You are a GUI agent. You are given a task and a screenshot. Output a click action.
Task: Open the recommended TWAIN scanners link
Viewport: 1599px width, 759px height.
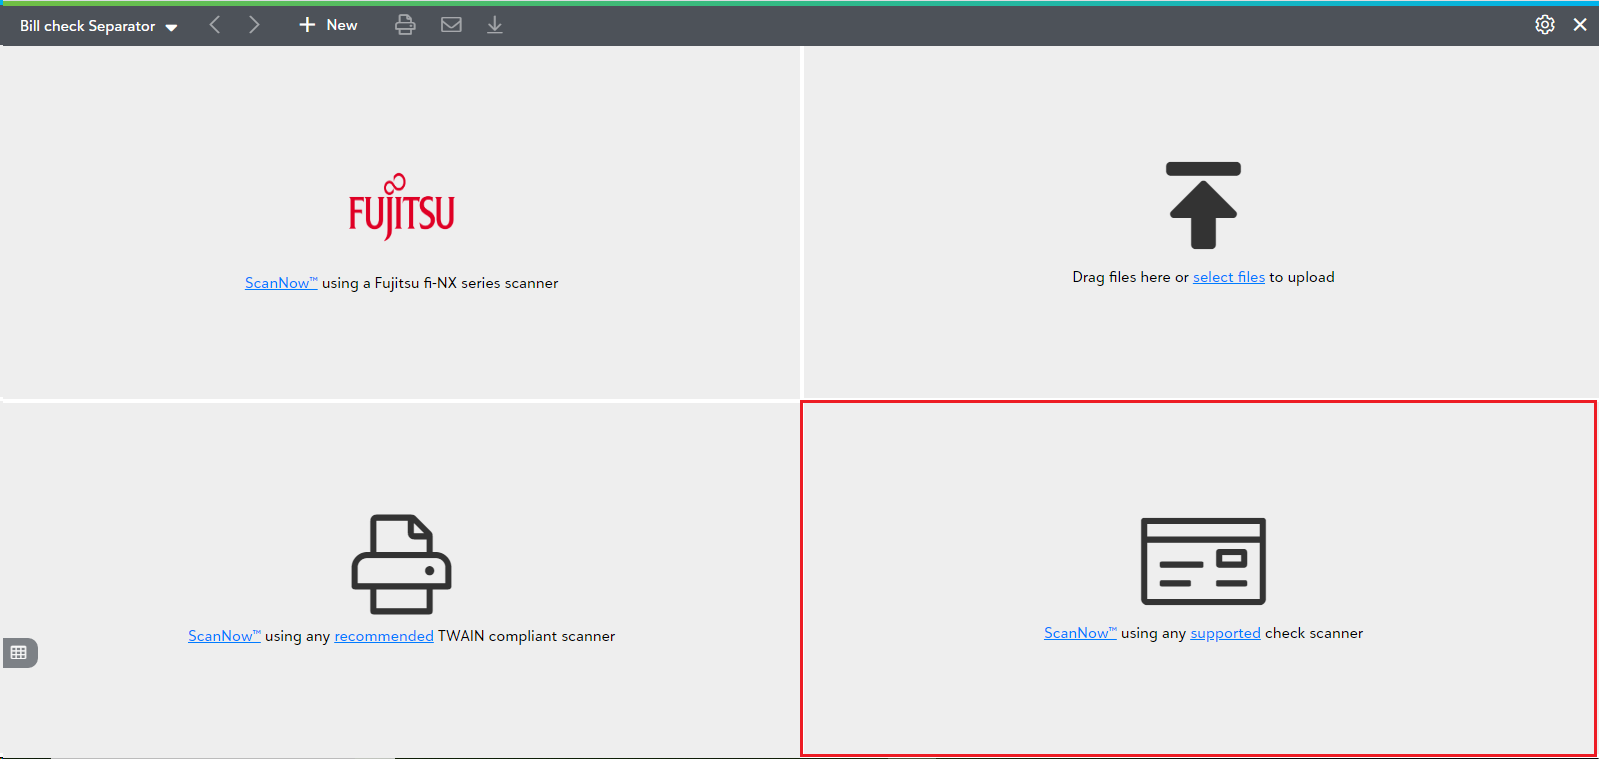[383, 636]
